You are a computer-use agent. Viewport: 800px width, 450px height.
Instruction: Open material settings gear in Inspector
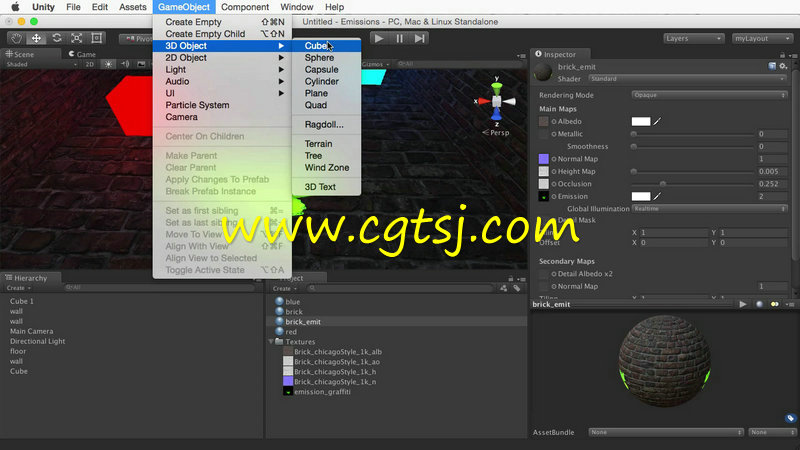coord(783,66)
